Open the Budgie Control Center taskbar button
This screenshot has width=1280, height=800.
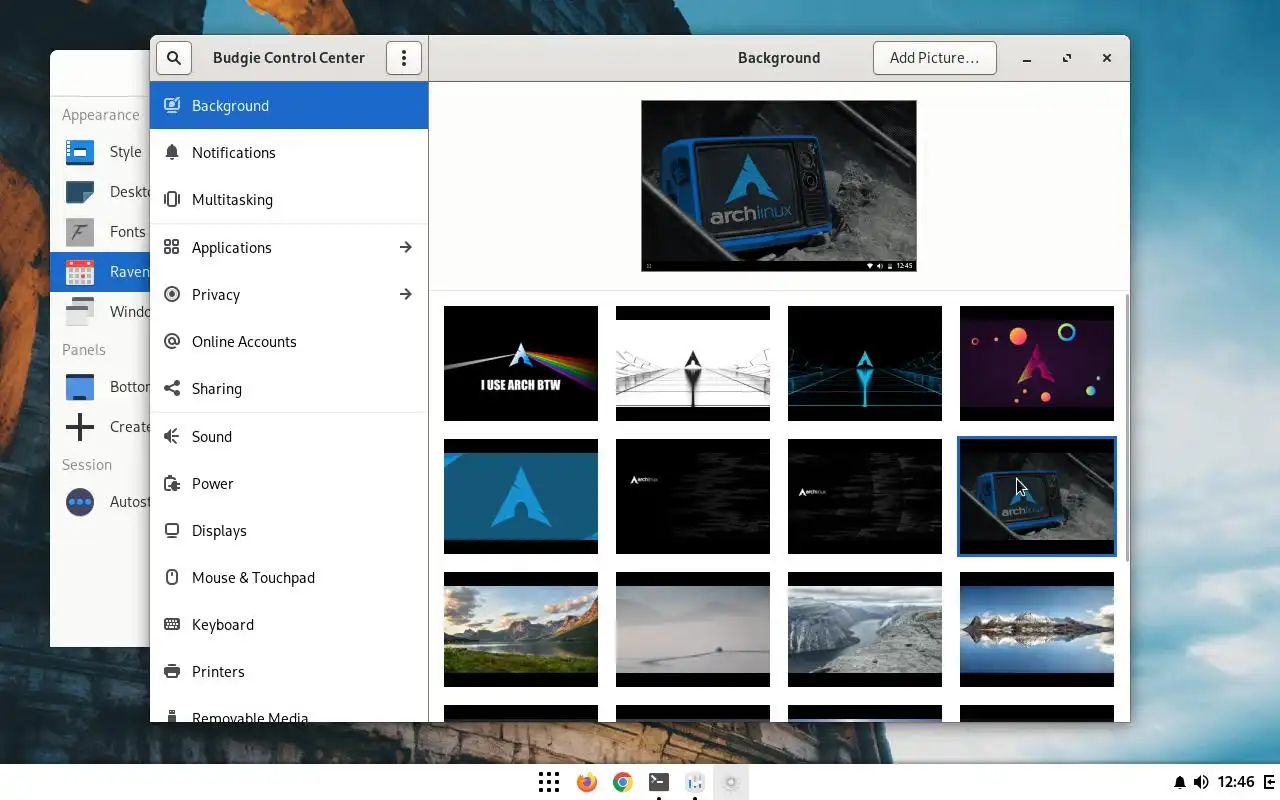(x=731, y=782)
